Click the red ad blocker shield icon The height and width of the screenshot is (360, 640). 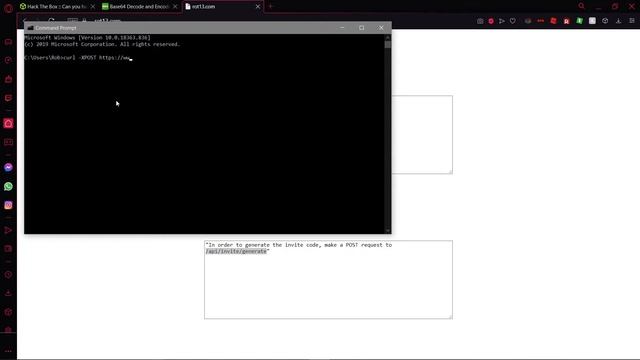coord(491,21)
